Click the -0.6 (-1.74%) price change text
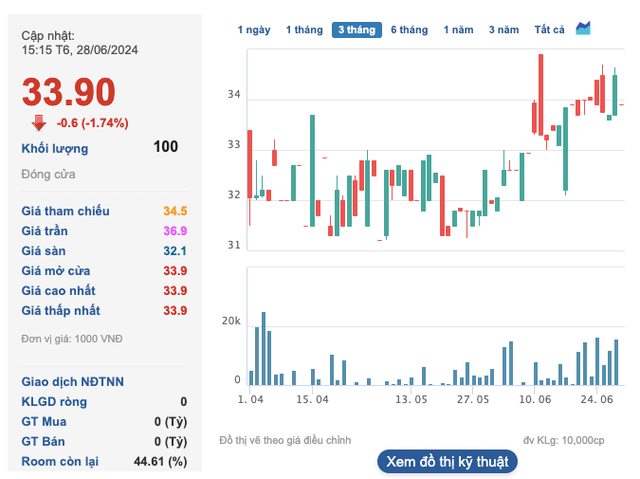The height and width of the screenshot is (479, 640). (92, 123)
